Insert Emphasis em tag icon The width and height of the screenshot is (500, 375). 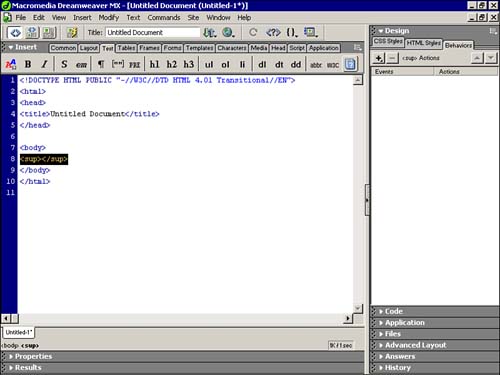(81, 65)
